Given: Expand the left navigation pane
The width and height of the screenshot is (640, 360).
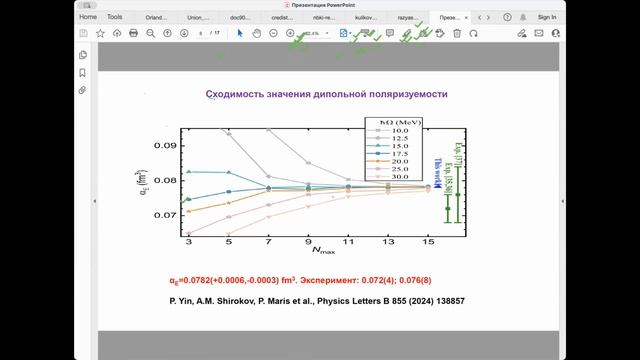Looking at the screenshot, I should (x=95, y=201).
